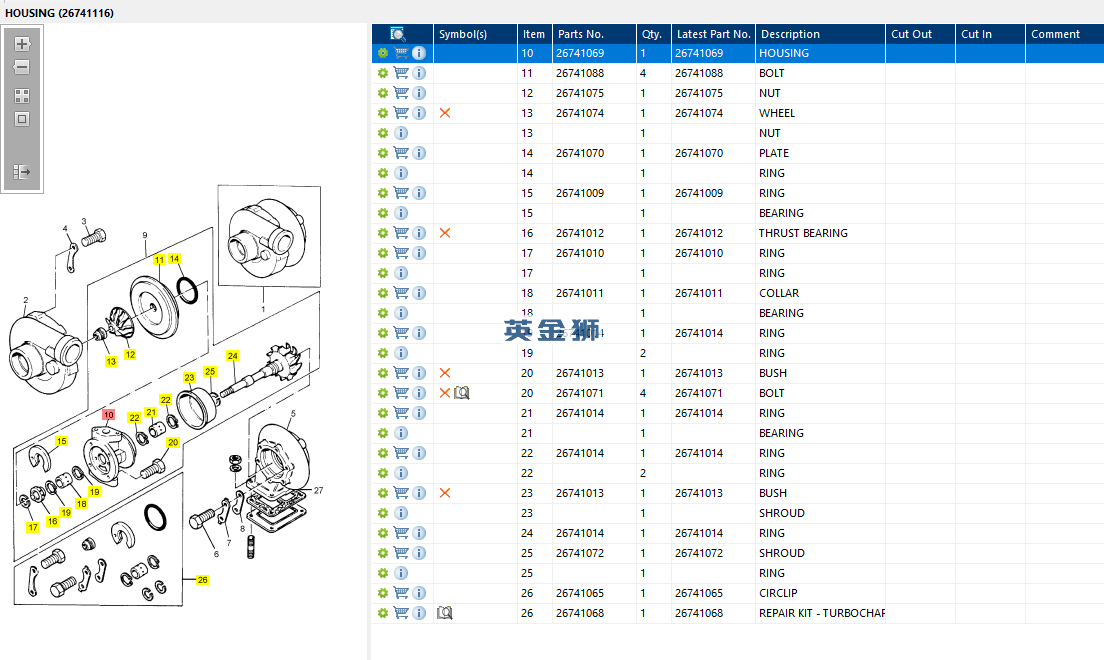This screenshot has height=660, width=1104.
Task: Click X symbol in THRUST BEARING row
Action: (x=445, y=233)
